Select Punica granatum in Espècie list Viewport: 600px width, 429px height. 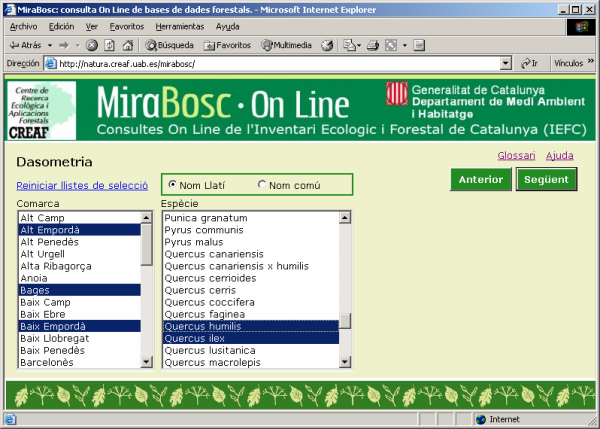pos(251,218)
